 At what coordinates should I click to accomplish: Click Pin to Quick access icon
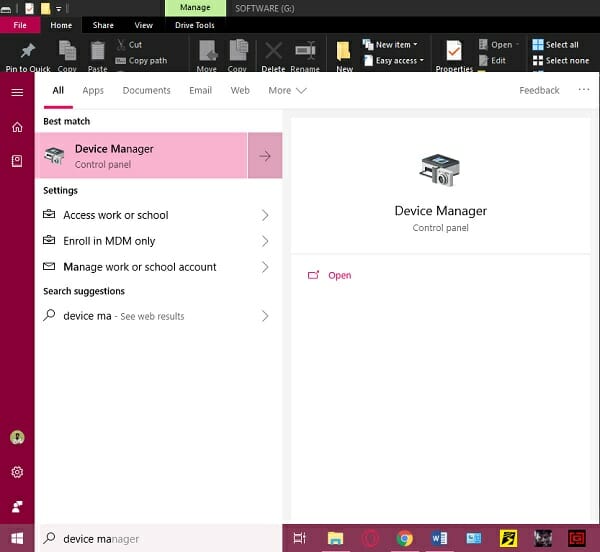click(x=28, y=50)
